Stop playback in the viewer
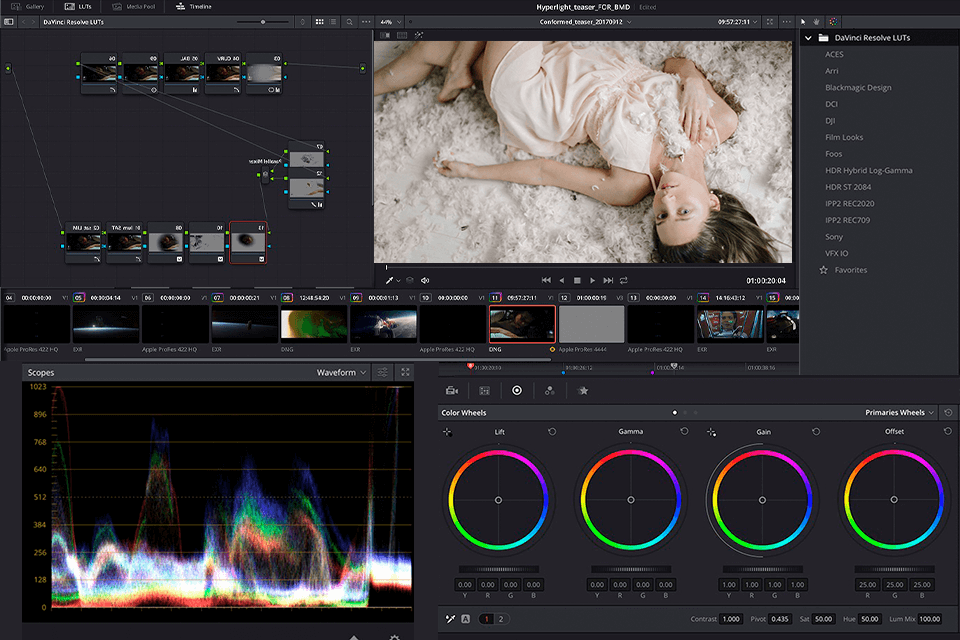Image resolution: width=960 pixels, height=640 pixels. [577, 280]
